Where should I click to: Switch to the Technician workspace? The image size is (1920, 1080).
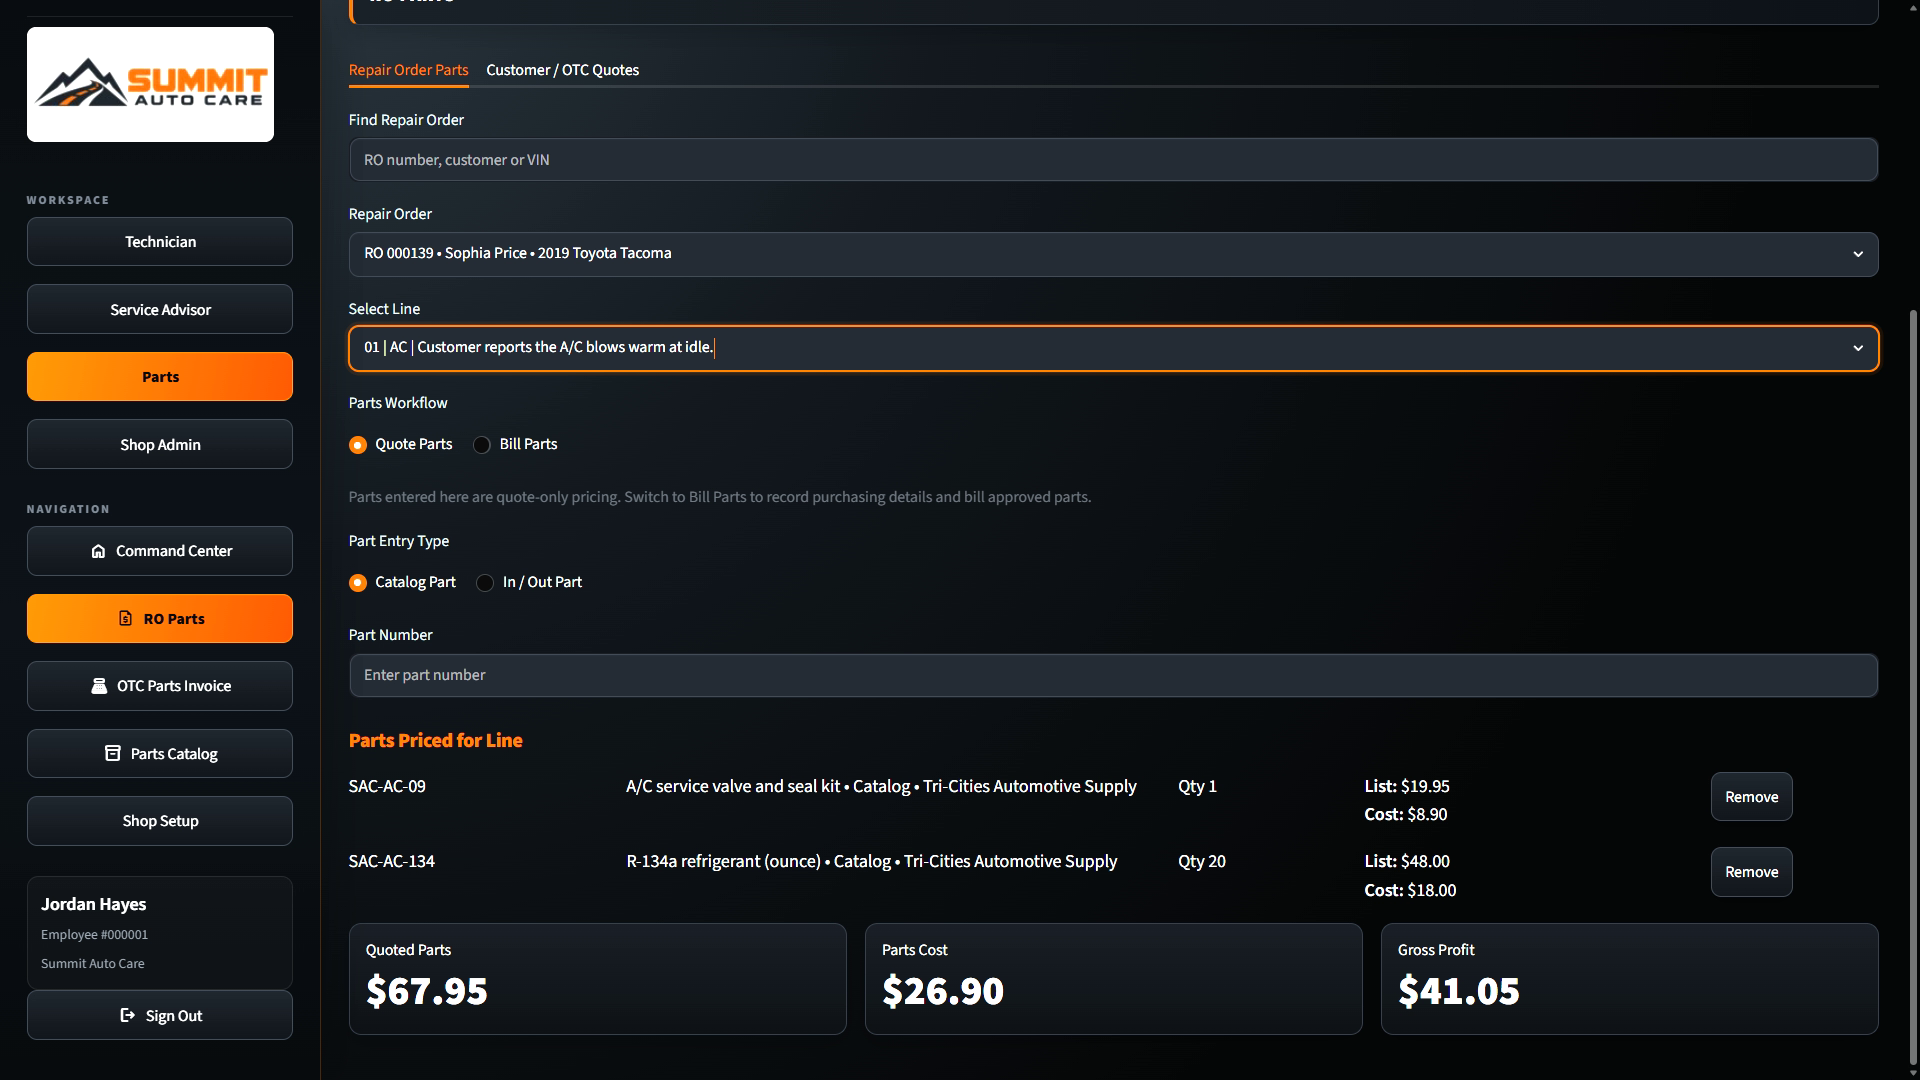160,242
